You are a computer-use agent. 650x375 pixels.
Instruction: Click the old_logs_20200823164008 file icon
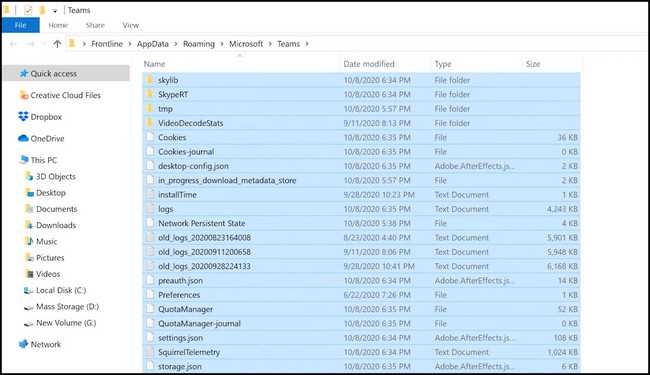coord(150,237)
